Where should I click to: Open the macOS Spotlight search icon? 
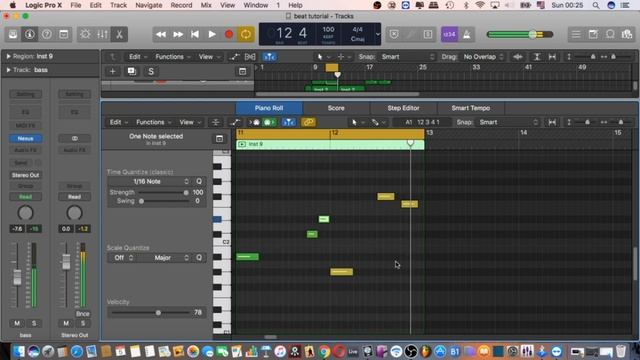[596, 5]
